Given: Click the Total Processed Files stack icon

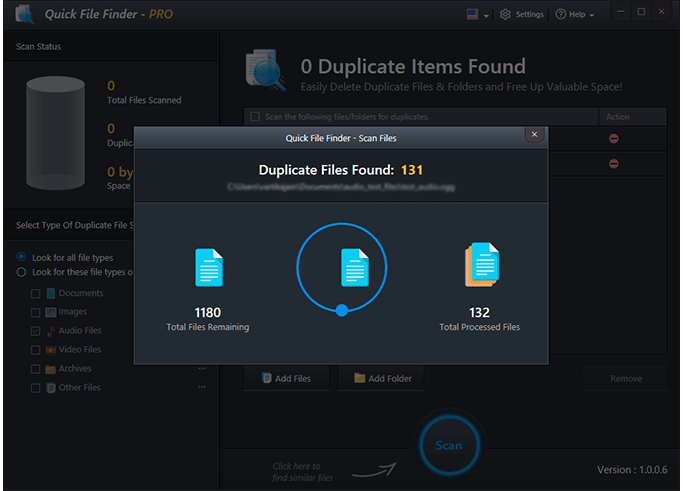Looking at the screenshot, I should pos(480,267).
